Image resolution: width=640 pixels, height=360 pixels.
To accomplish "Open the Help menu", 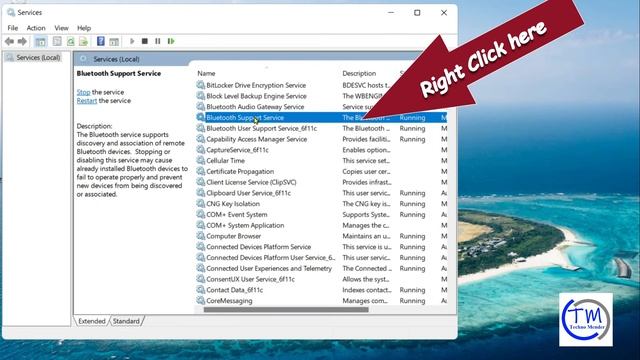I will [84, 28].
